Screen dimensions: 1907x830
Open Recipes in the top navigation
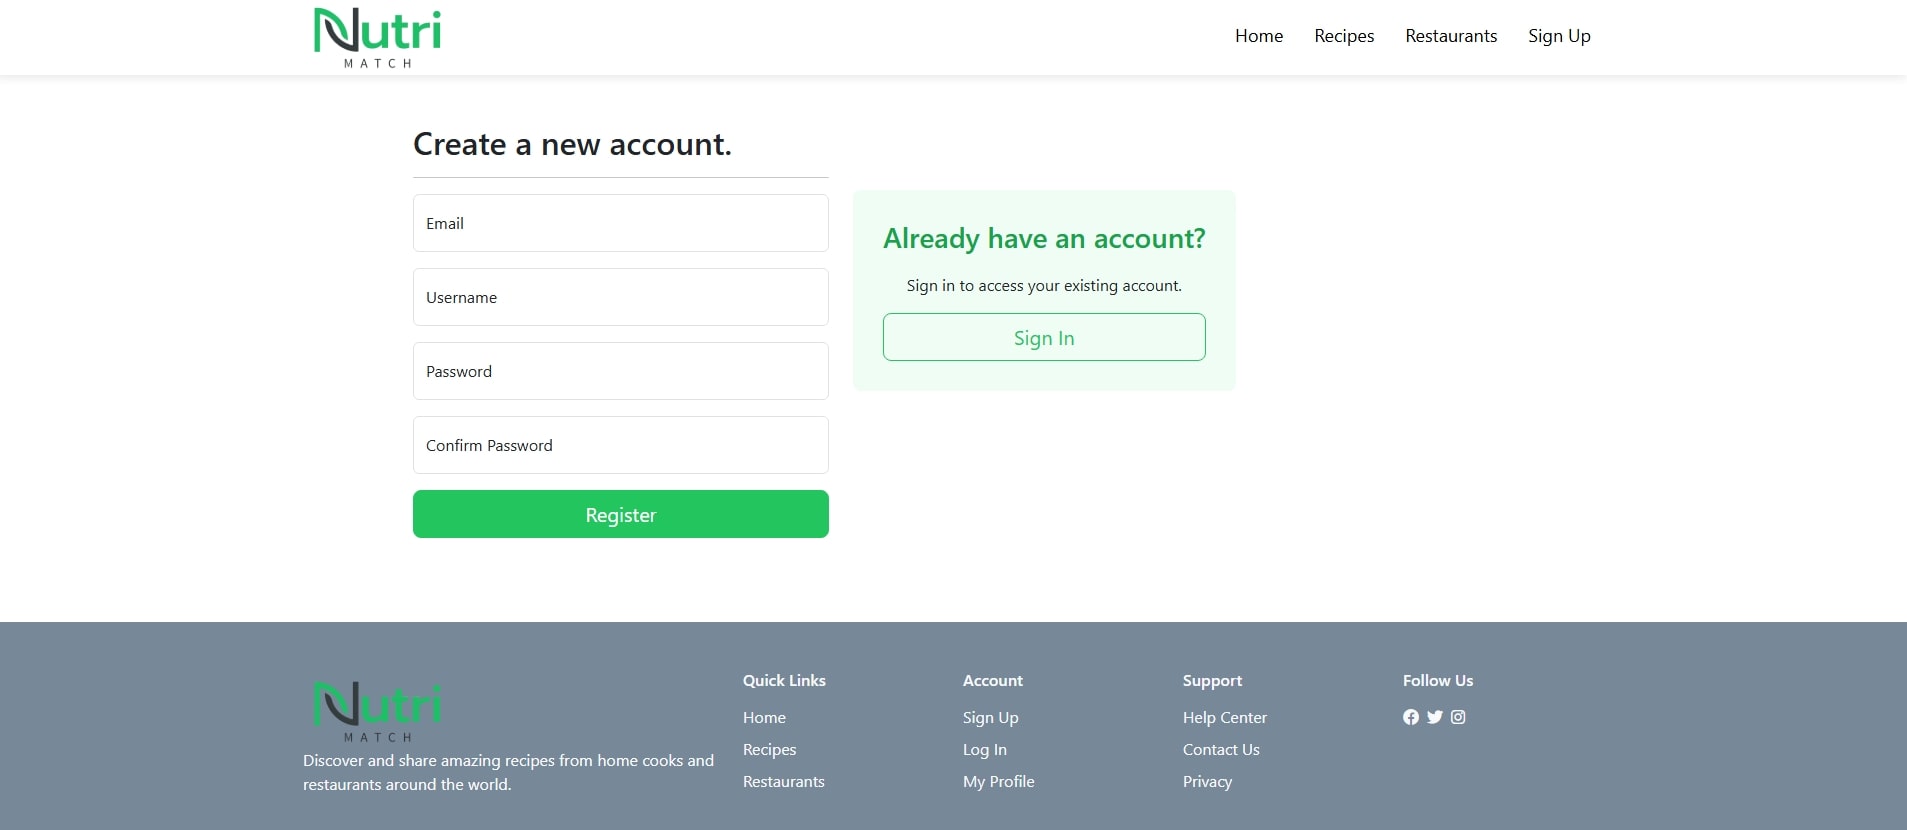1343,36
